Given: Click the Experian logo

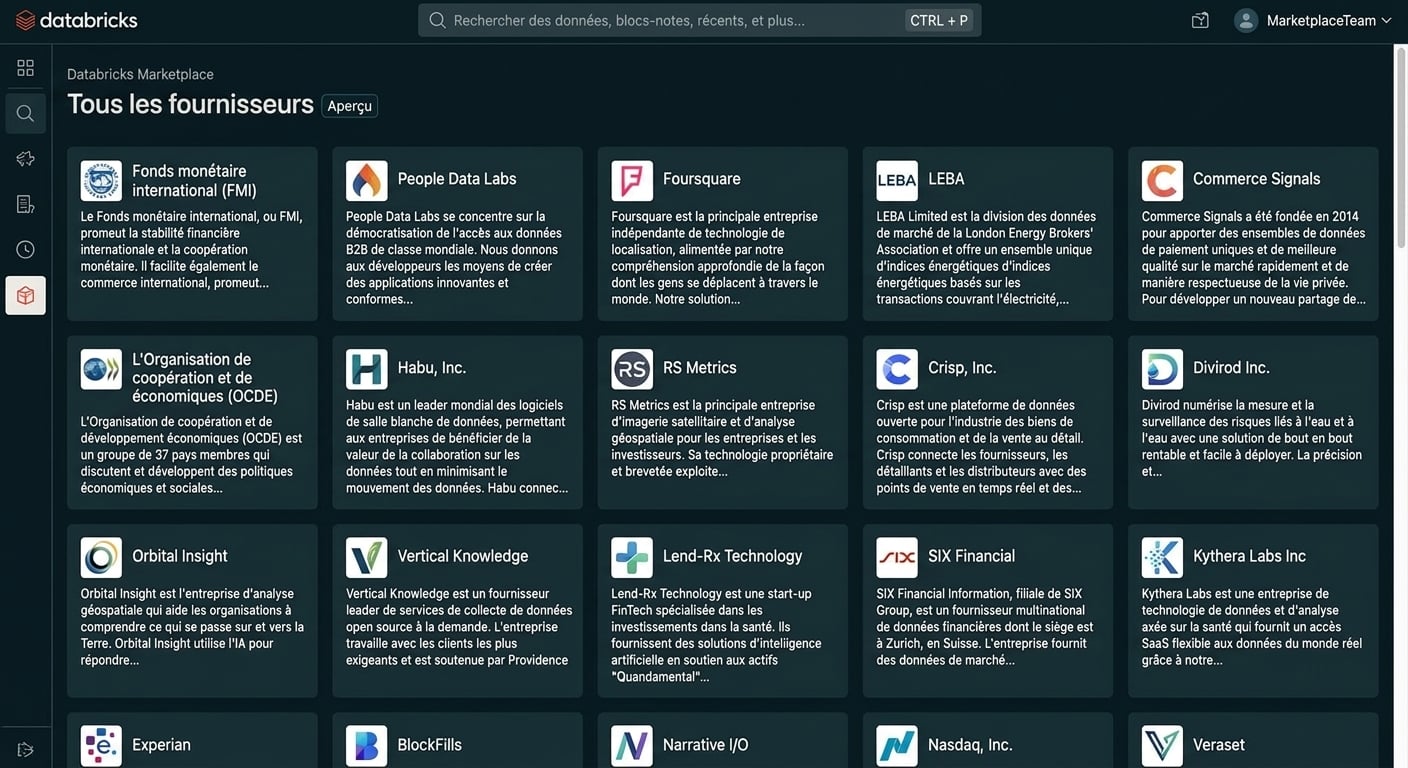Looking at the screenshot, I should pos(101,746).
